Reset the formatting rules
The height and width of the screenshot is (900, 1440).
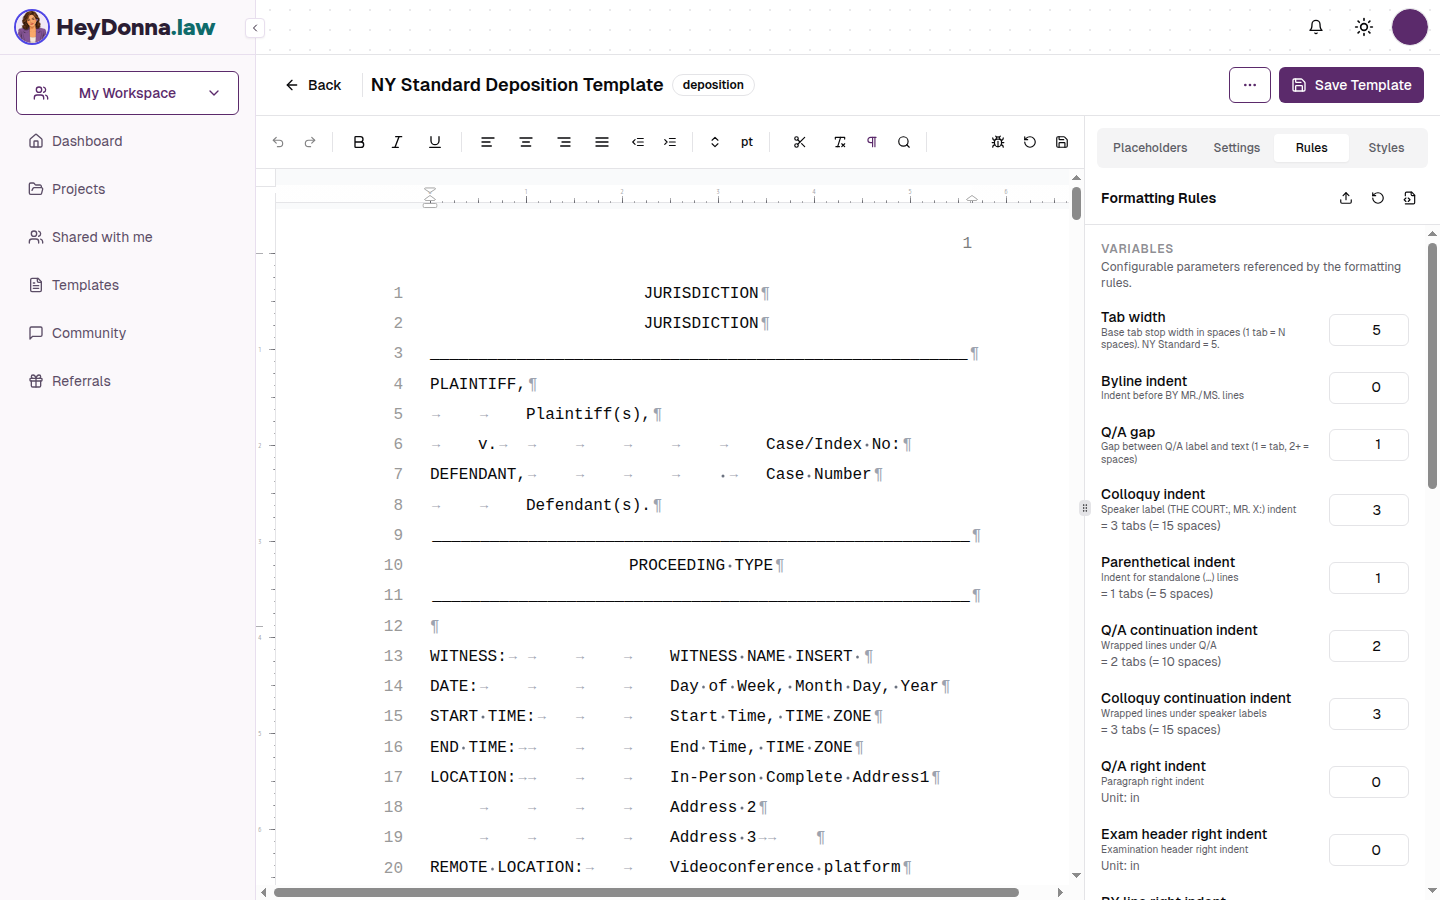pos(1378,198)
